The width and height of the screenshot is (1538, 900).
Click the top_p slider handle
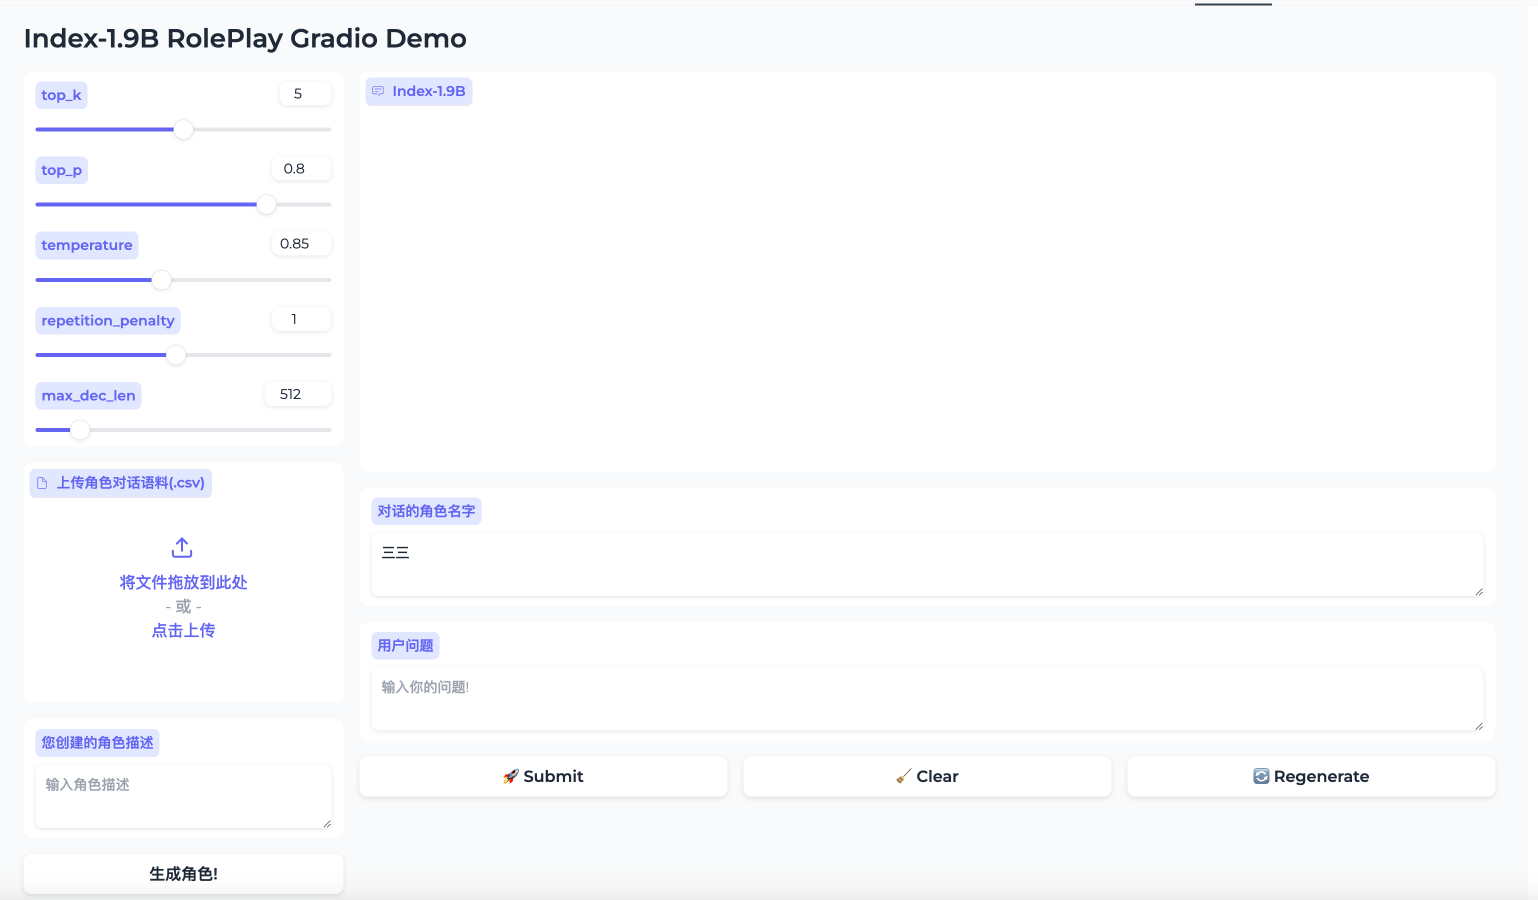pyautogui.click(x=266, y=205)
